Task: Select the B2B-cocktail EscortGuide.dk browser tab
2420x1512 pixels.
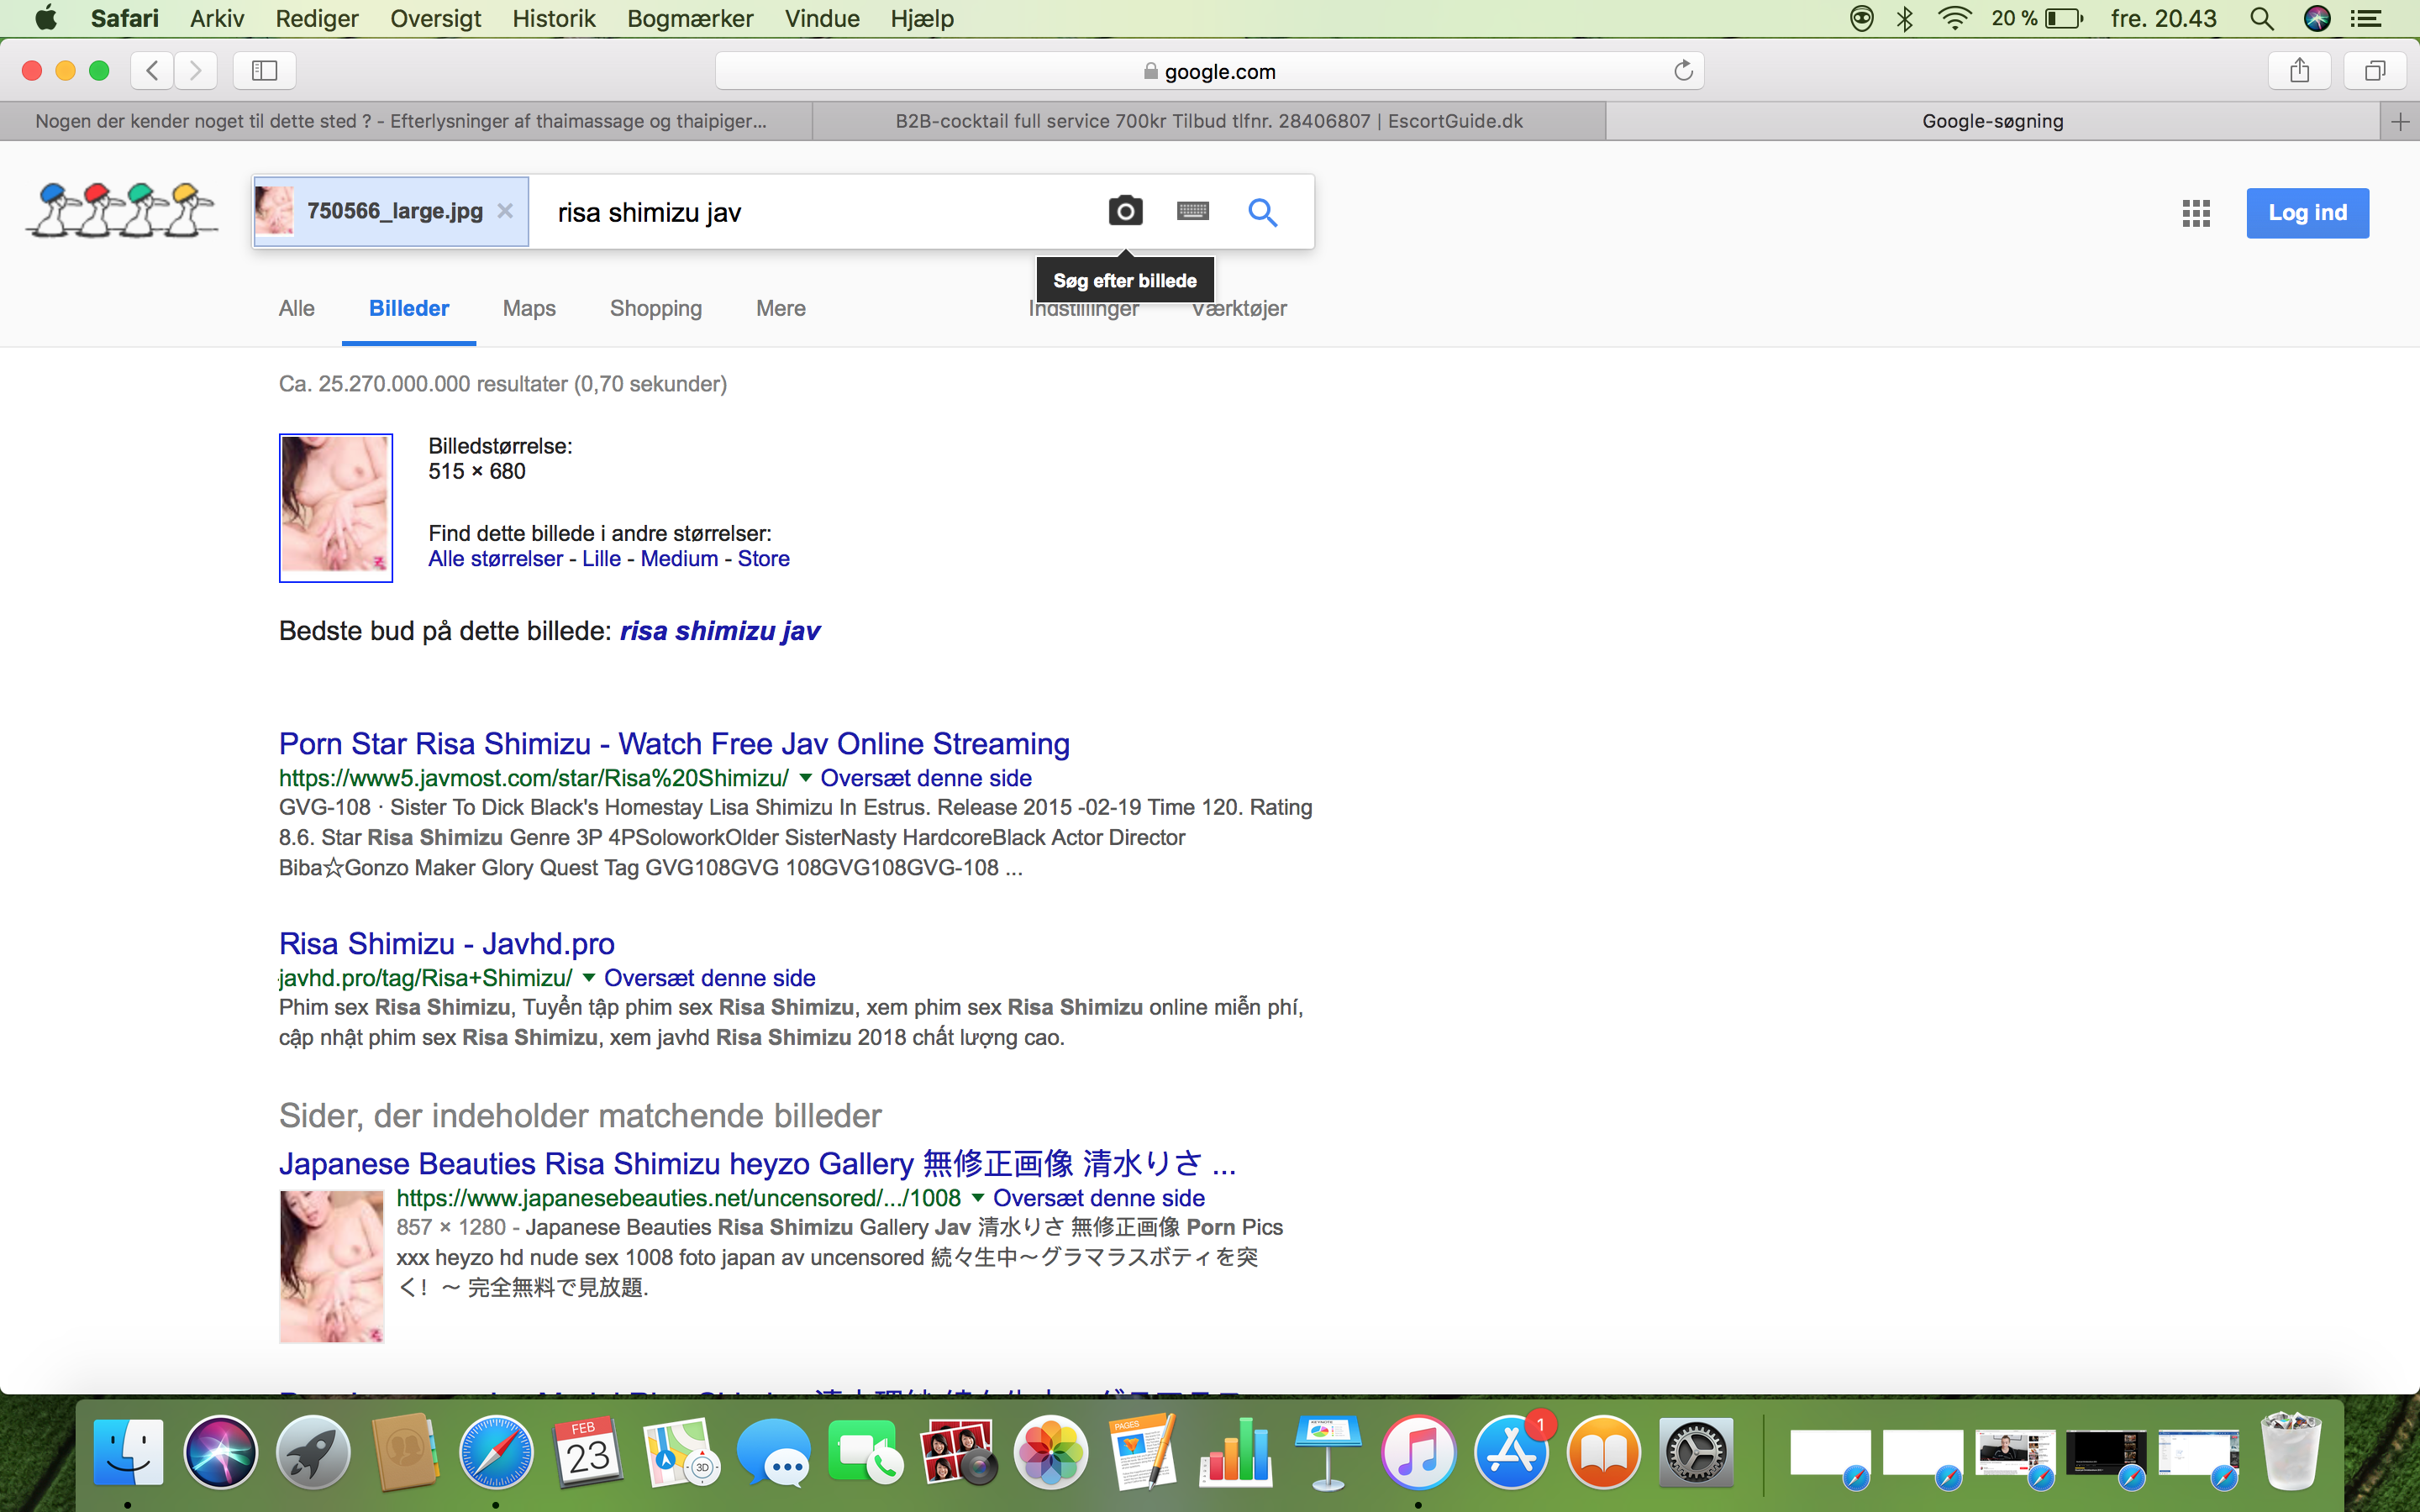Action: point(1208,121)
